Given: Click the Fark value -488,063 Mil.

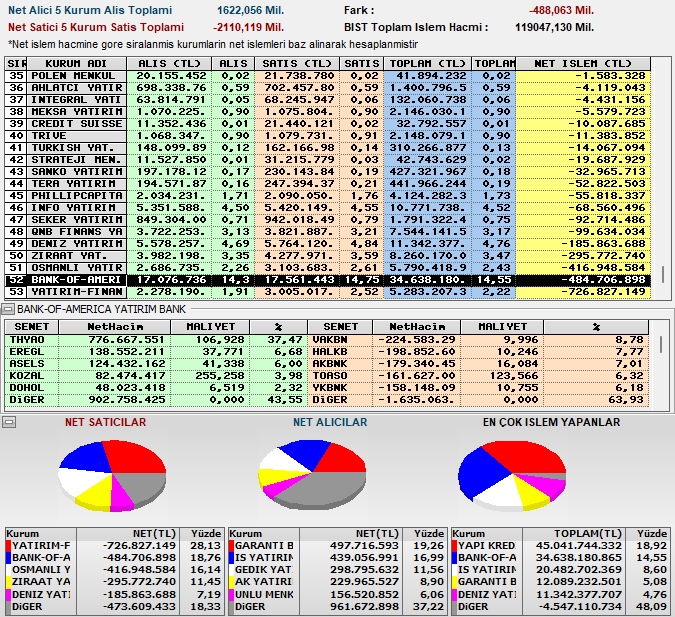Looking at the screenshot, I should pos(561,10).
